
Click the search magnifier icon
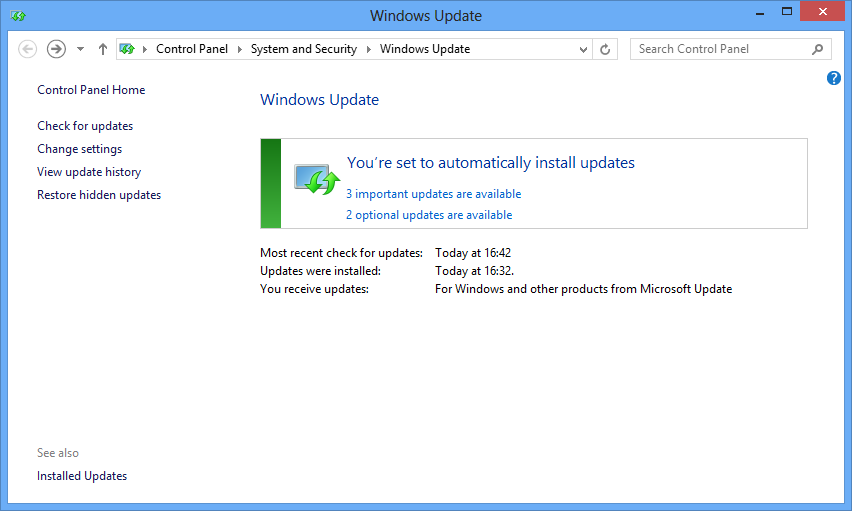click(818, 49)
